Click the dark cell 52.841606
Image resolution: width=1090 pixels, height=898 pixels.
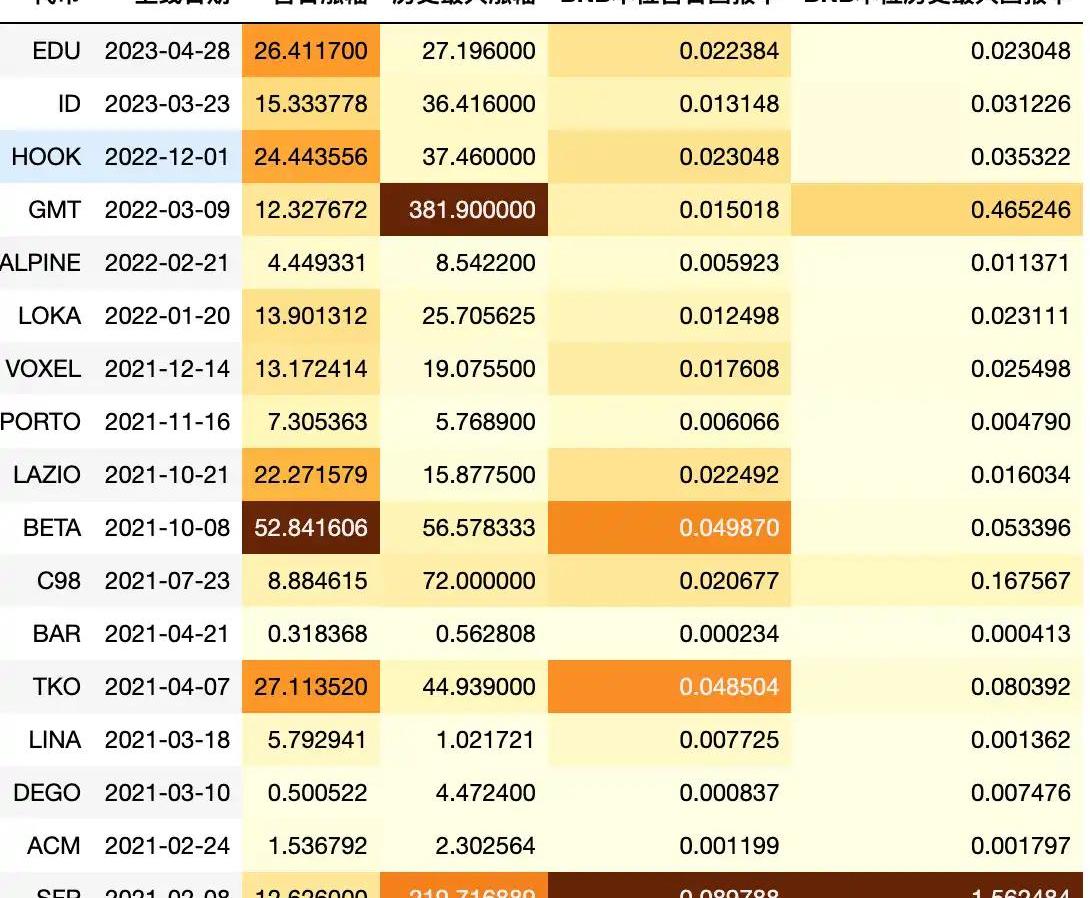(311, 528)
